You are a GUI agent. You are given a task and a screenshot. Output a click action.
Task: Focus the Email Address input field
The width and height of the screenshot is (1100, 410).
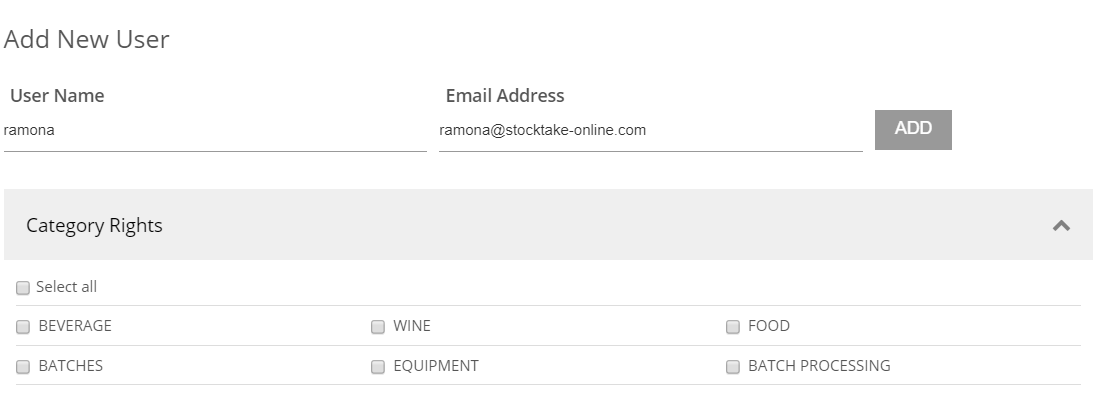point(650,130)
